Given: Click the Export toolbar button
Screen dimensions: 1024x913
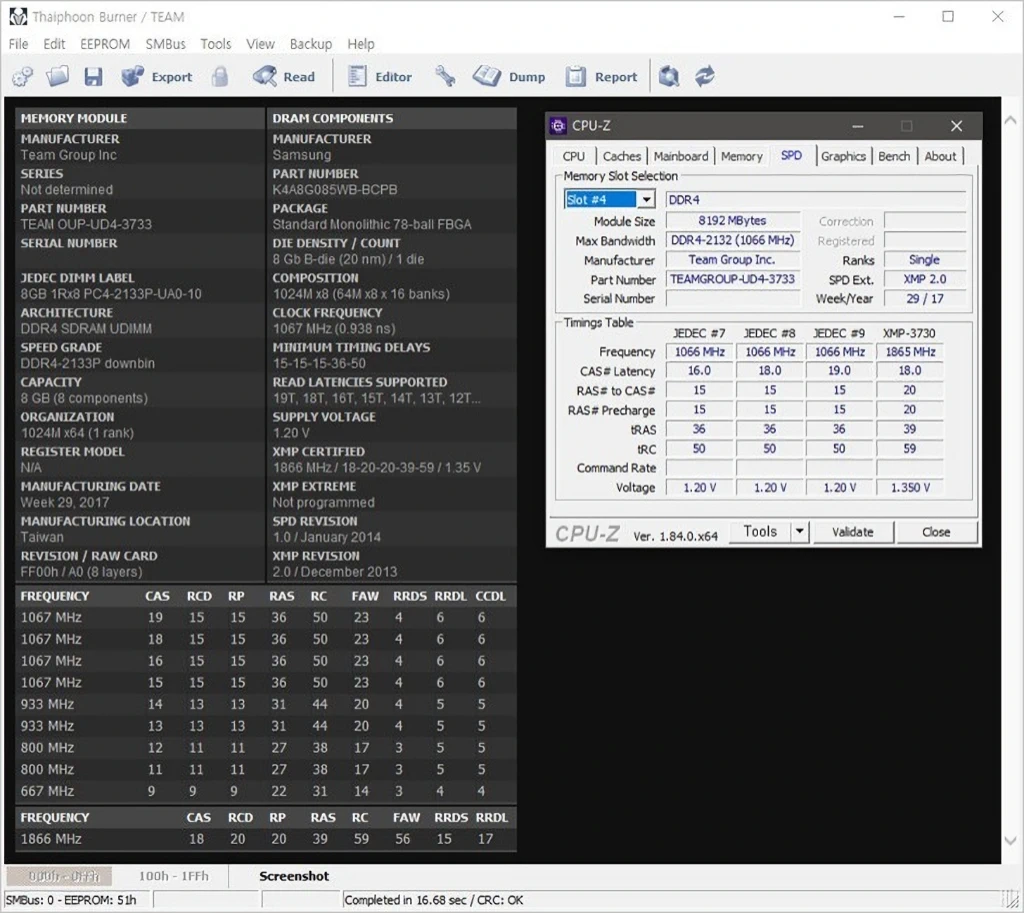Looking at the screenshot, I should [157, 76].
